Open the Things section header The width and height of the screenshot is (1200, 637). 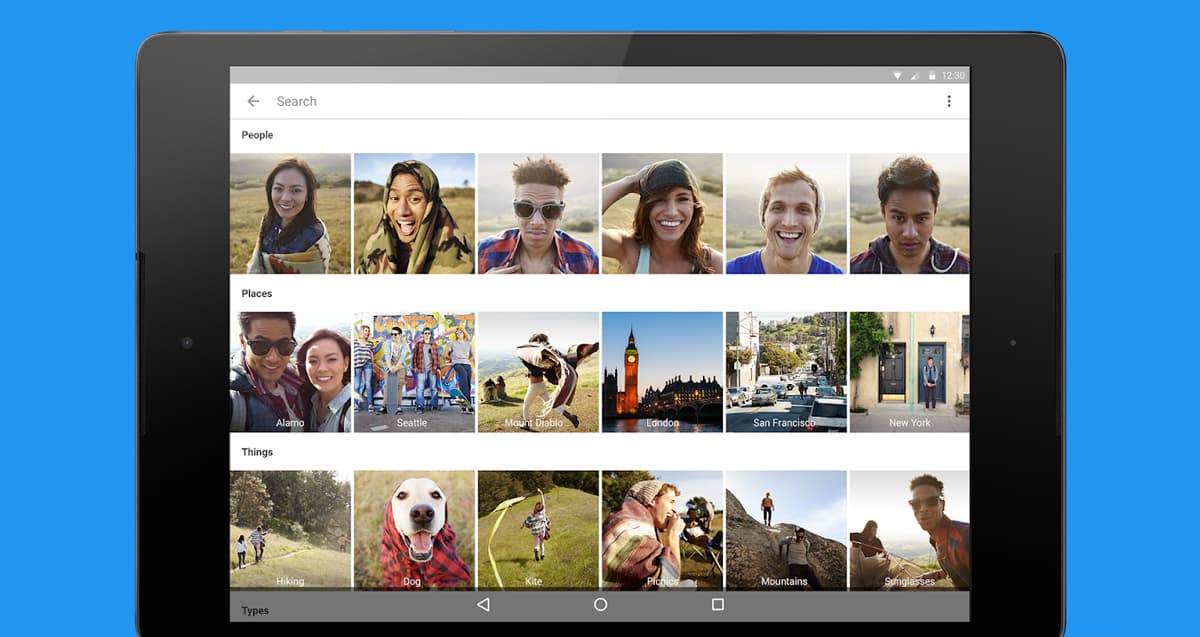pos(257,452)
